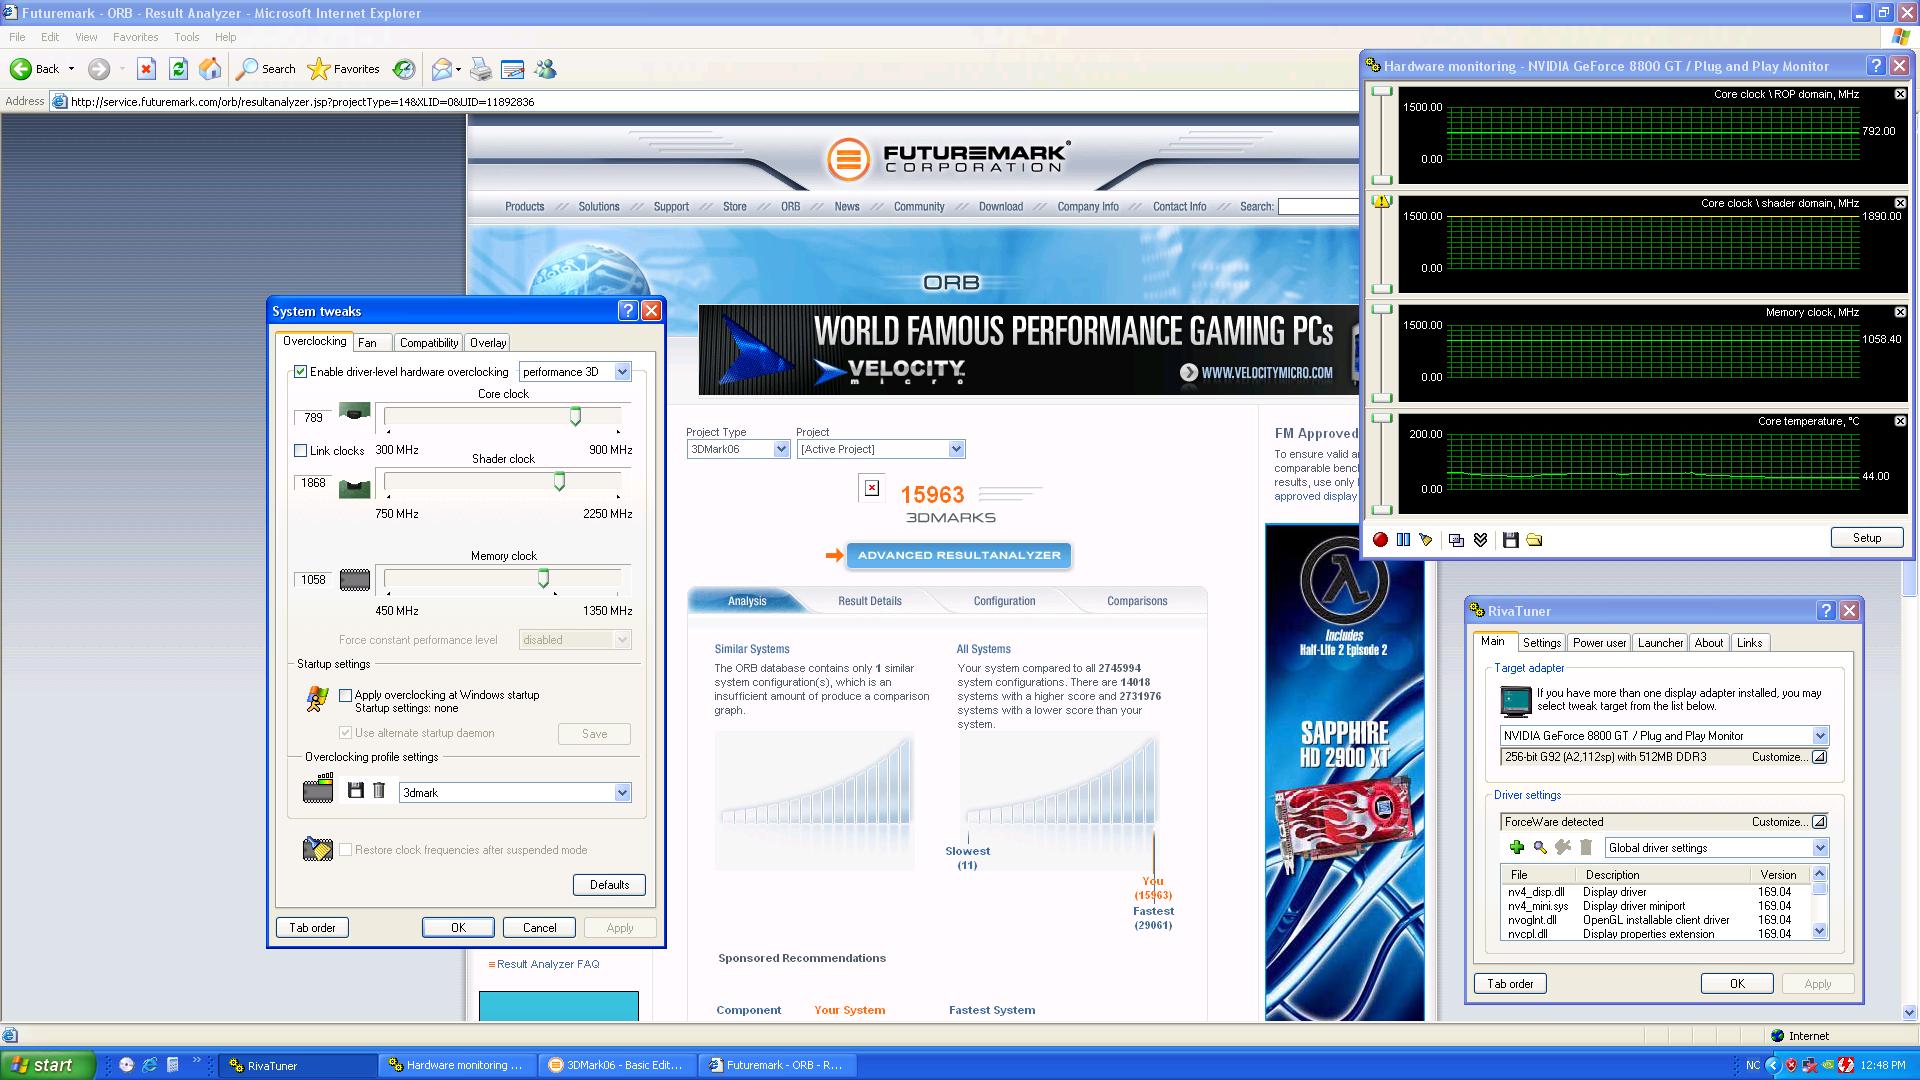Go to the browser Home page
This screenshot has width=1920, height=1080.
coord(210,69)
